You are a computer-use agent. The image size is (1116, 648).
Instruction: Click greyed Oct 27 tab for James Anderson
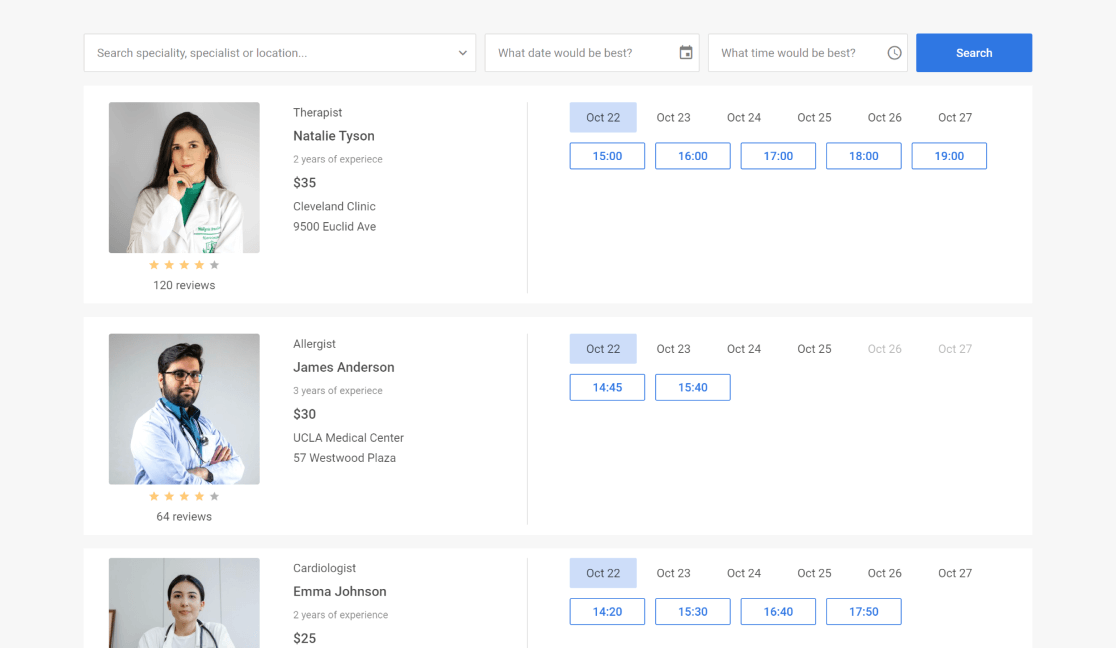coord(955,349)
